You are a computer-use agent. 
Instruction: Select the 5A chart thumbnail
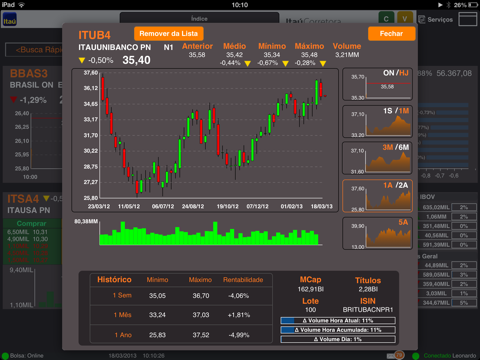(377, 233)
